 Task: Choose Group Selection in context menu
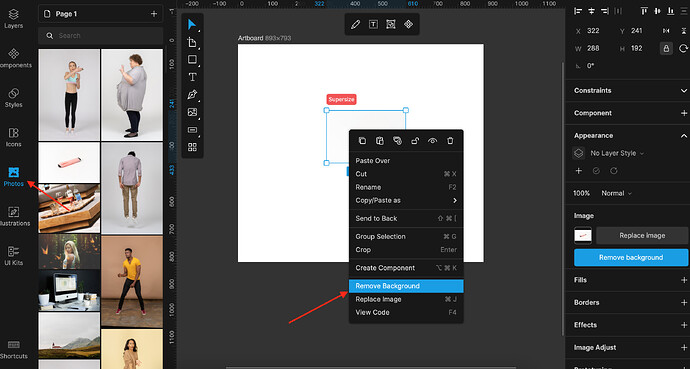click(406, 237)
